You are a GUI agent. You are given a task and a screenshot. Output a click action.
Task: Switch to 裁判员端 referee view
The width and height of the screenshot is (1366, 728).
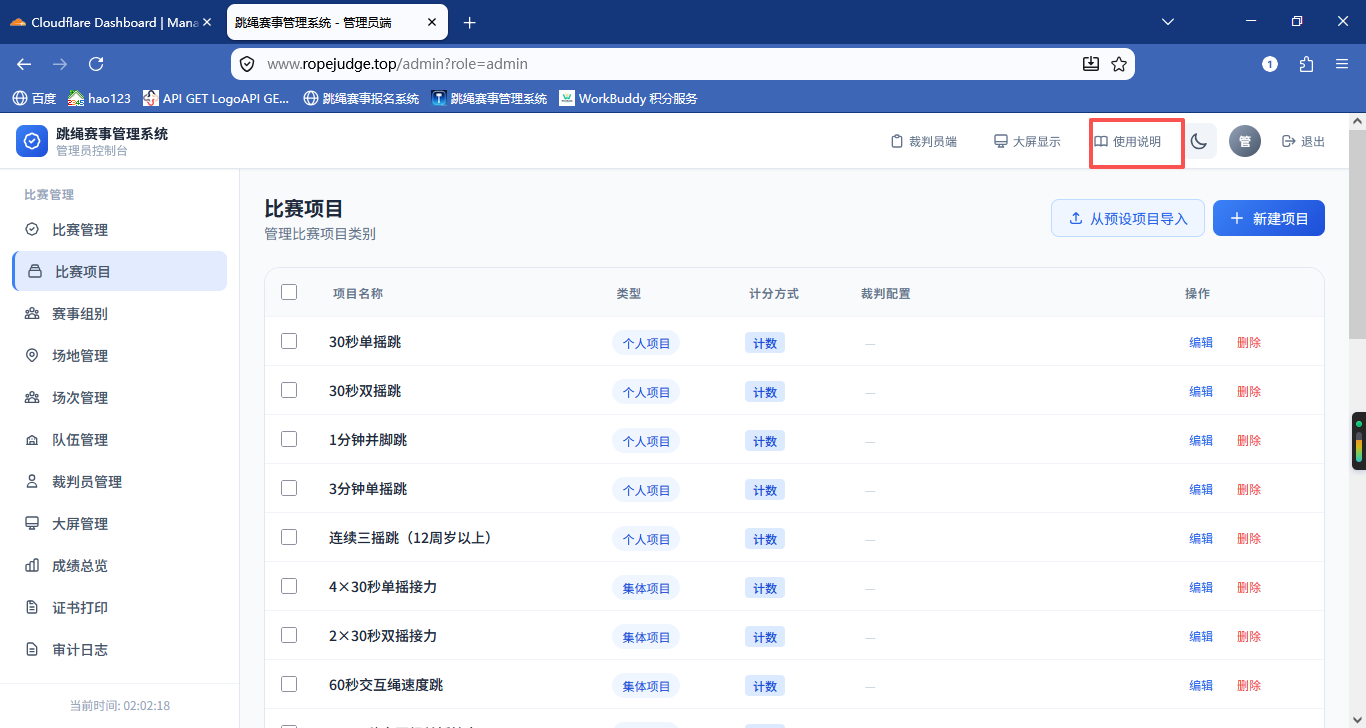[x=923, y=142]
